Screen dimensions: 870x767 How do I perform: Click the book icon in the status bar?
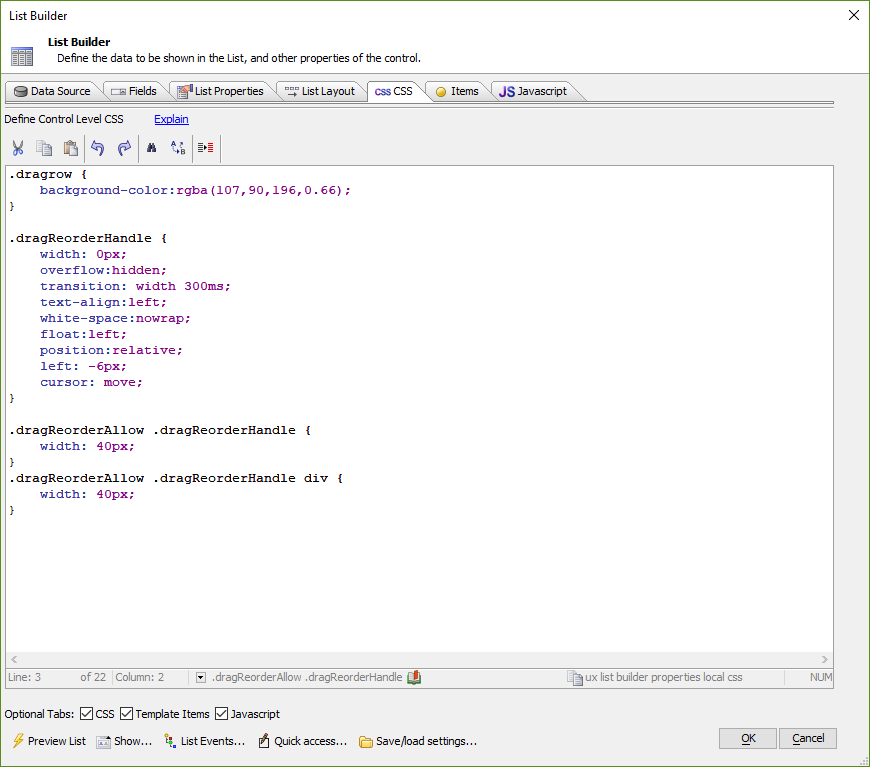(414, 677)
